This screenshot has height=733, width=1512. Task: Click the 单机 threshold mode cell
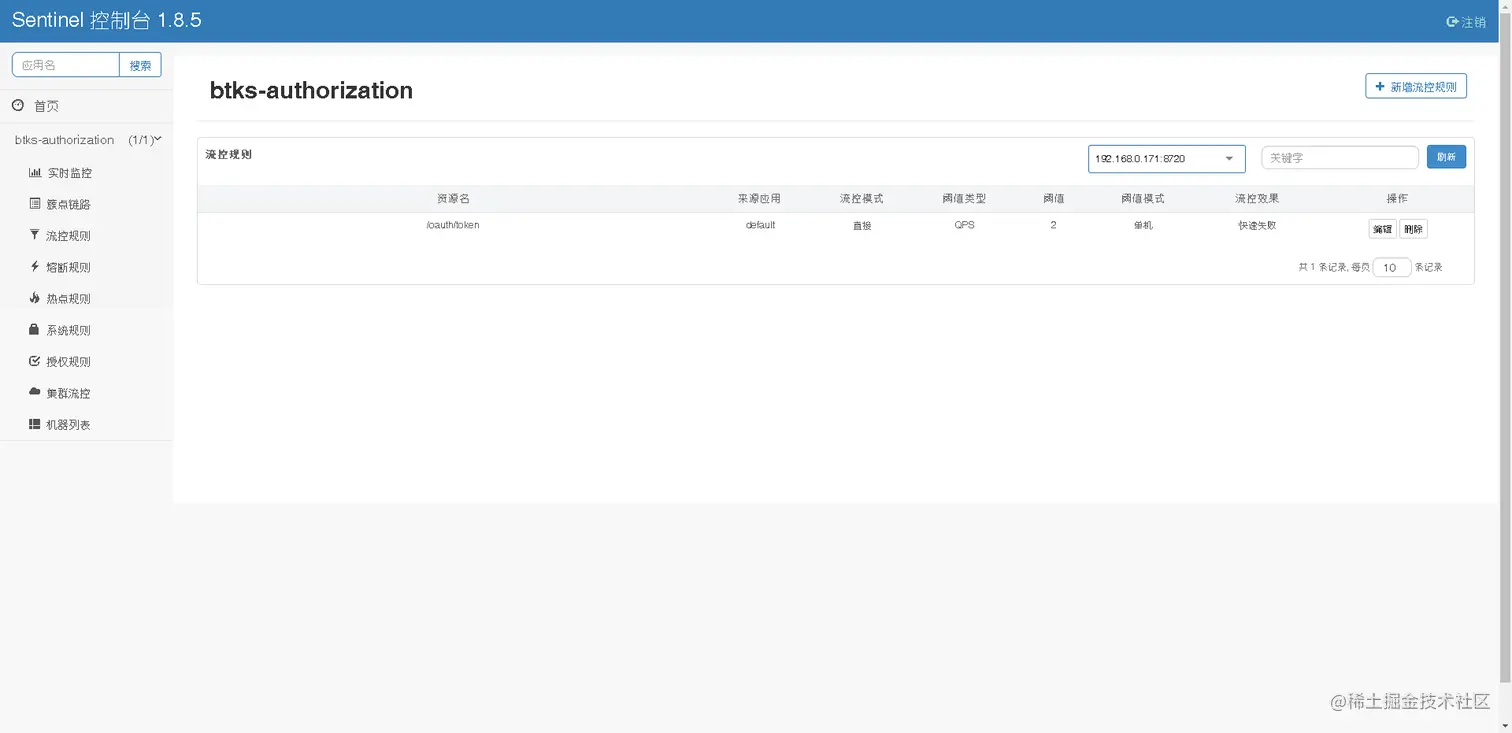coord(1143,225)
